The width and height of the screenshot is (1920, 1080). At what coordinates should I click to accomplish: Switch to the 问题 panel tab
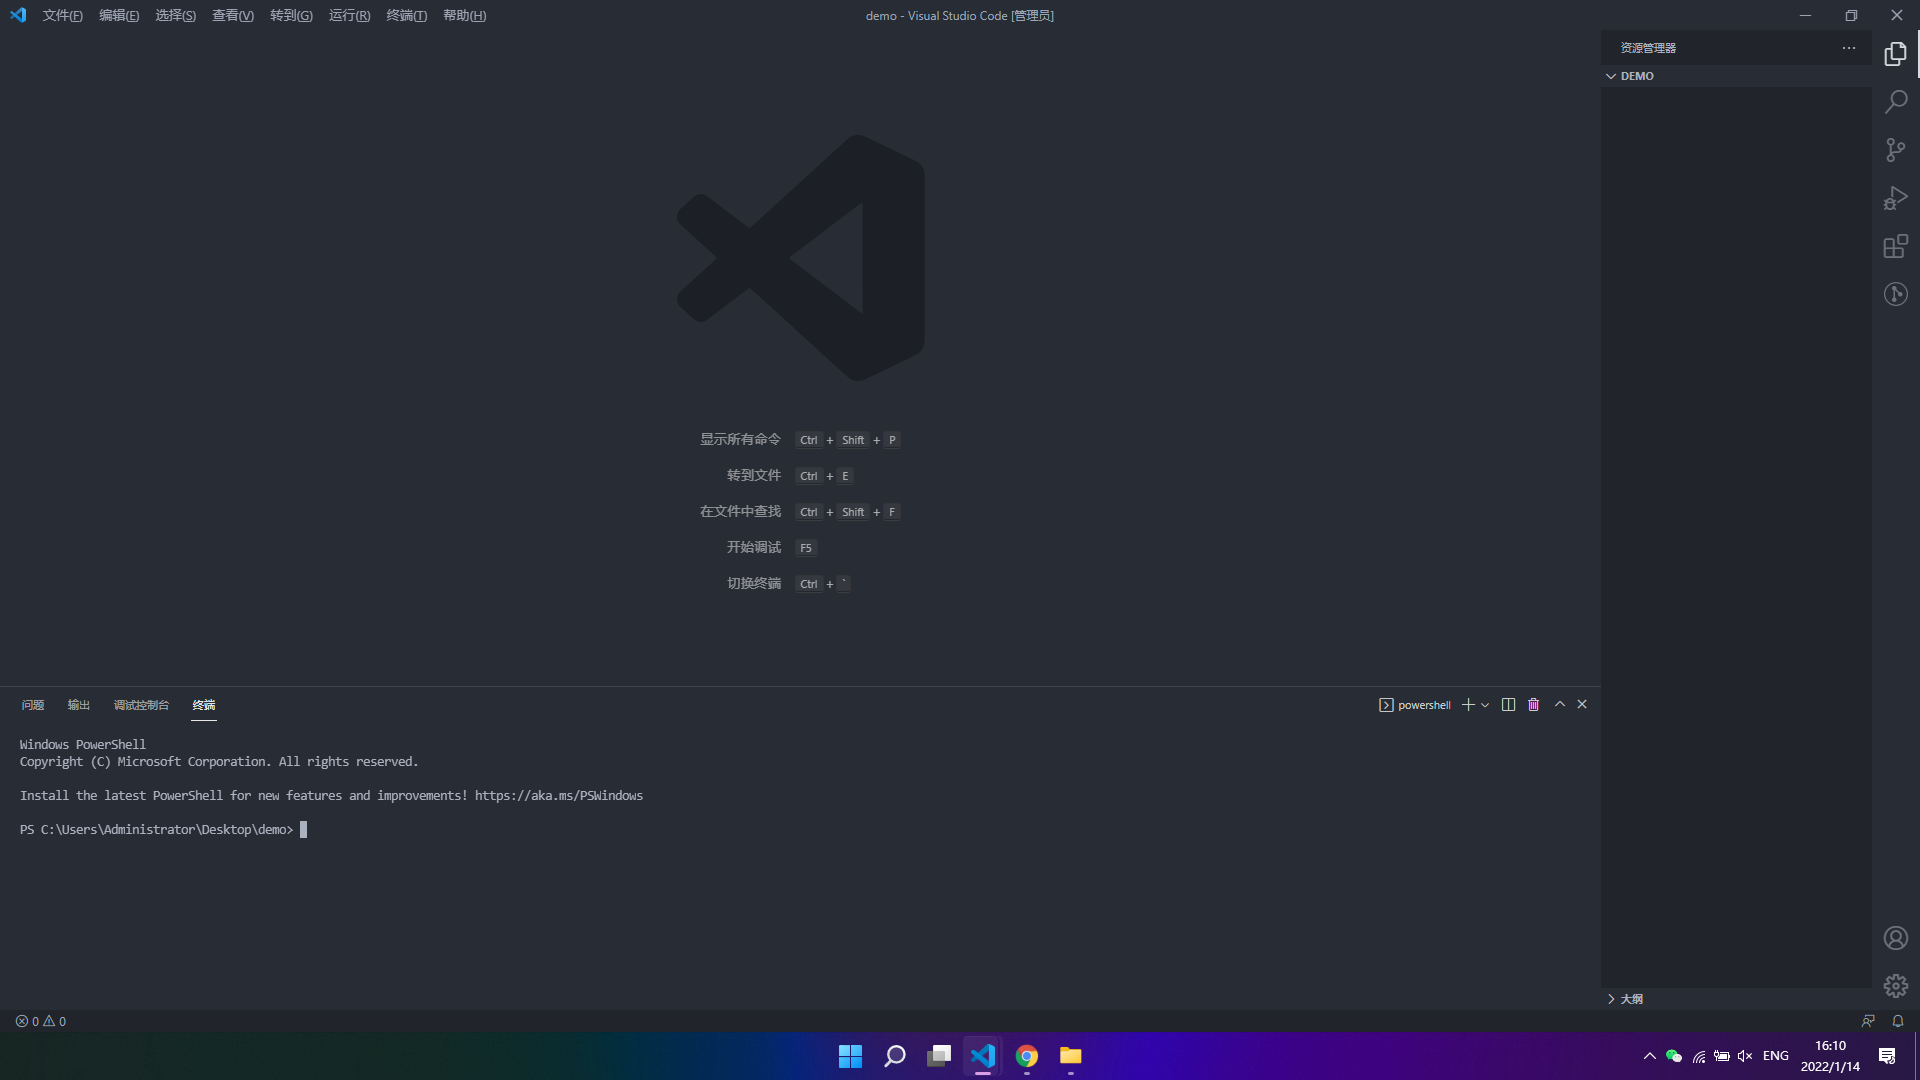click(x=33, y=705)
